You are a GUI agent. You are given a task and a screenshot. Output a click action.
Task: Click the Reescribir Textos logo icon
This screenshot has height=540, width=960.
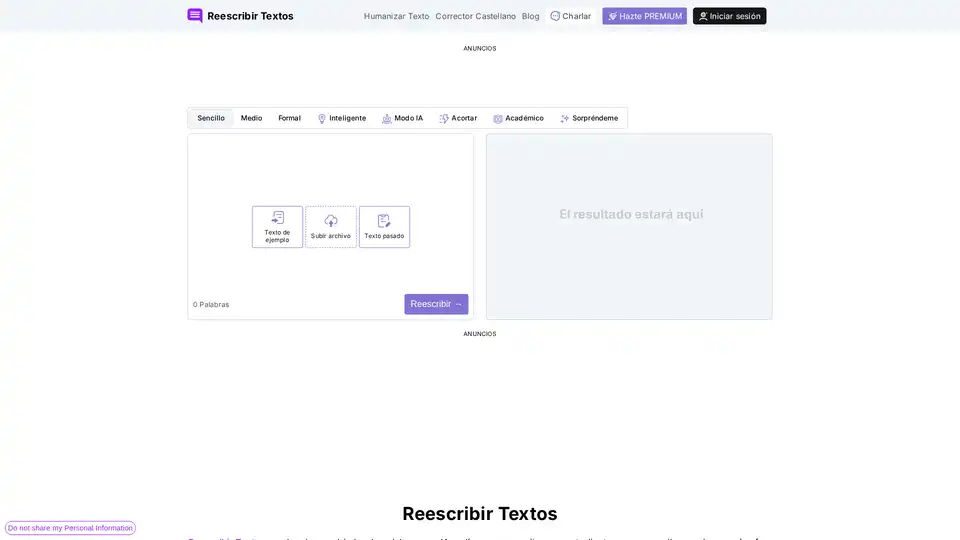click(x=195, y=16)
